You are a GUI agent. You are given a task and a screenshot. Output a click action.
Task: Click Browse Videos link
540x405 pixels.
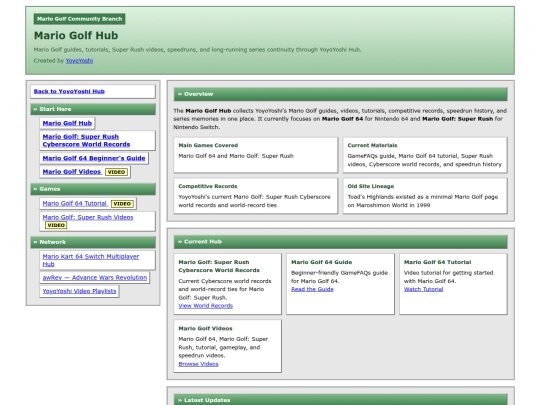tap(198, 364)
